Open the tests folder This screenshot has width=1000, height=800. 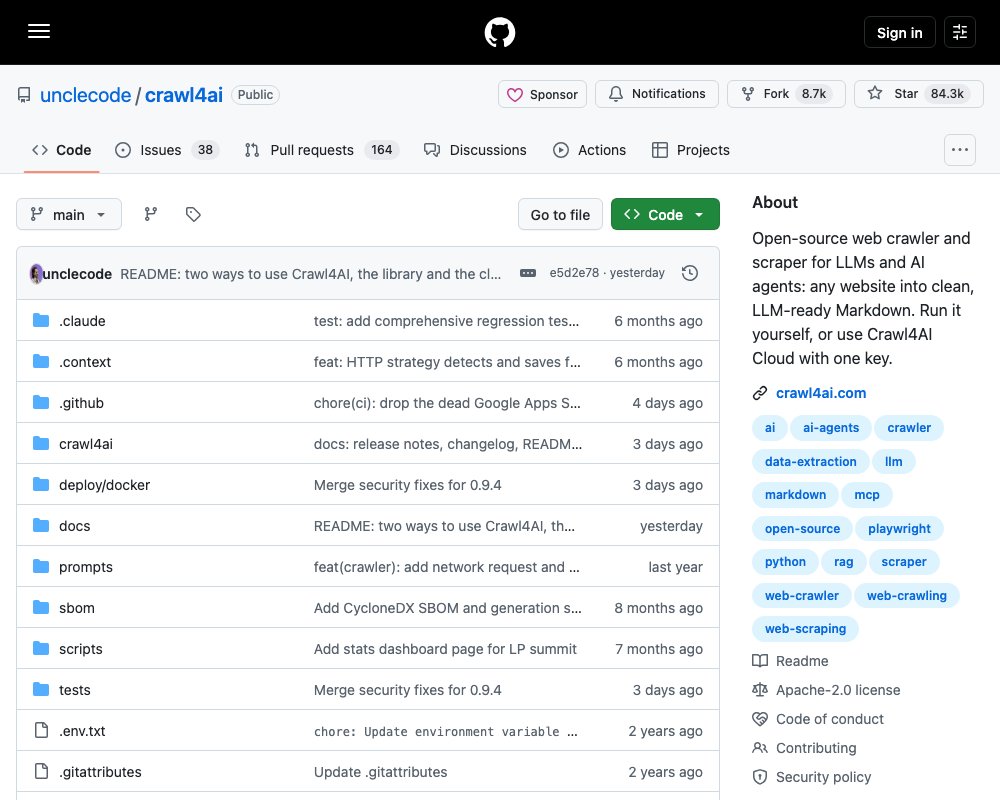[x=75, y=690]
